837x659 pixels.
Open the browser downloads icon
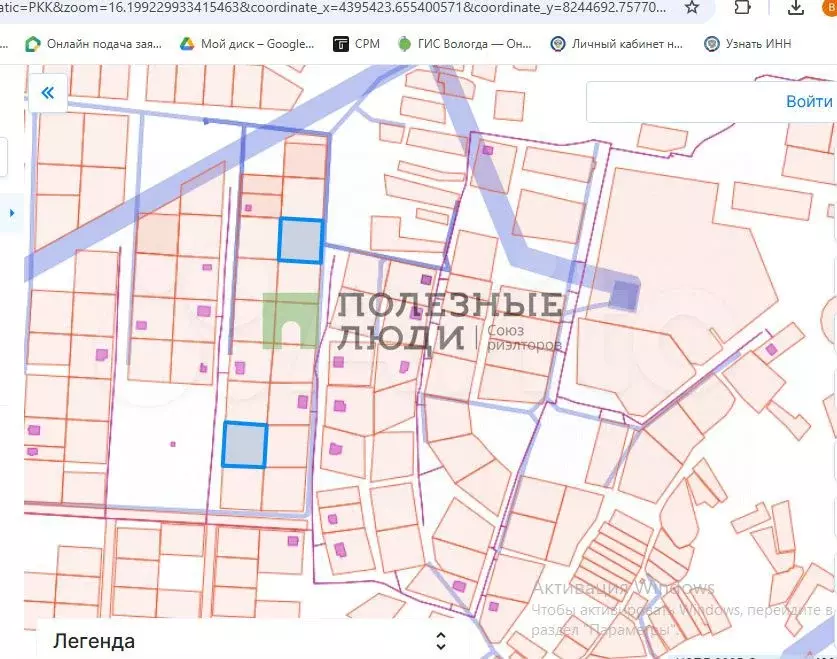coord(795,8)
